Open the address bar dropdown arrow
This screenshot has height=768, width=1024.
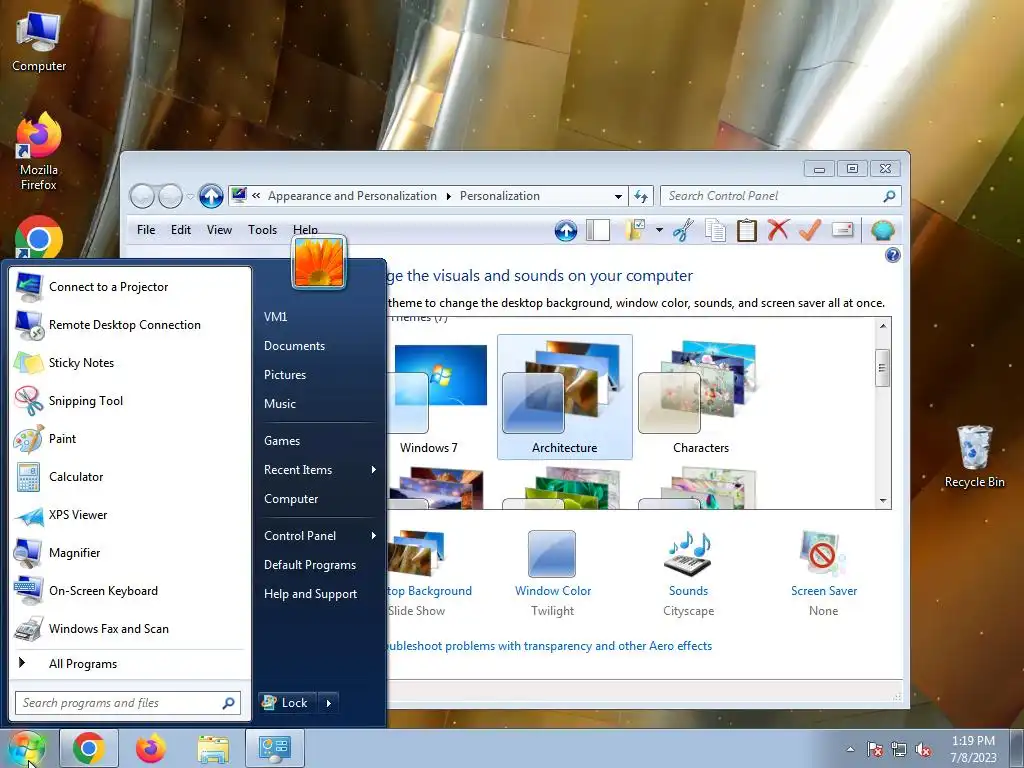618,196
